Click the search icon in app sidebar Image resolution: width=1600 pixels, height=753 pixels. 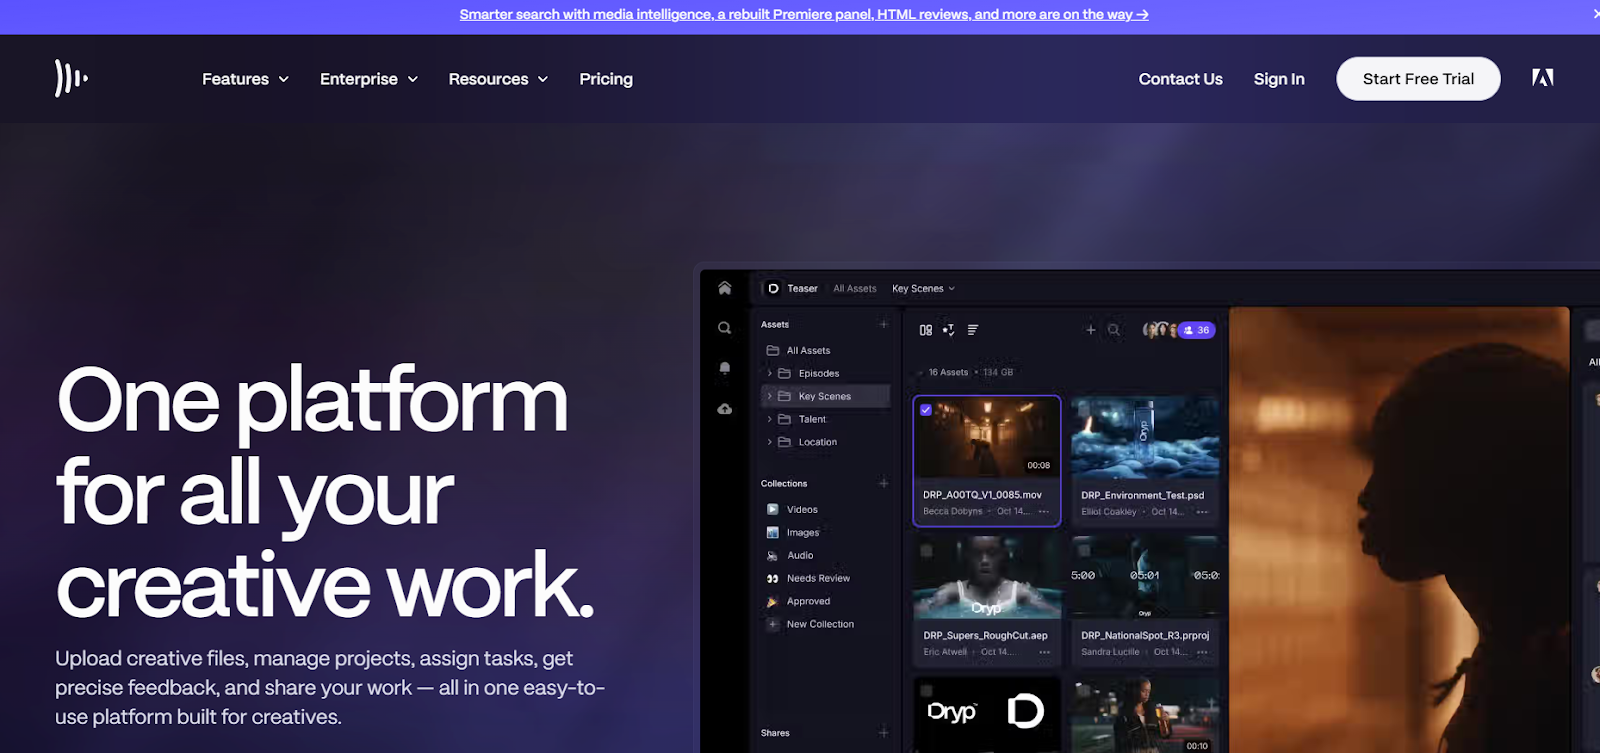coord(725,328)
